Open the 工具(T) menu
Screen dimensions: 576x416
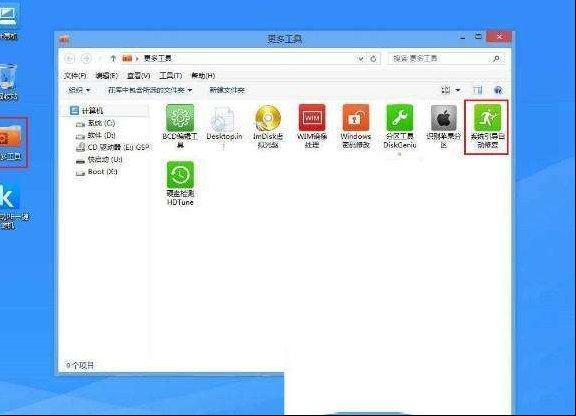170,76
